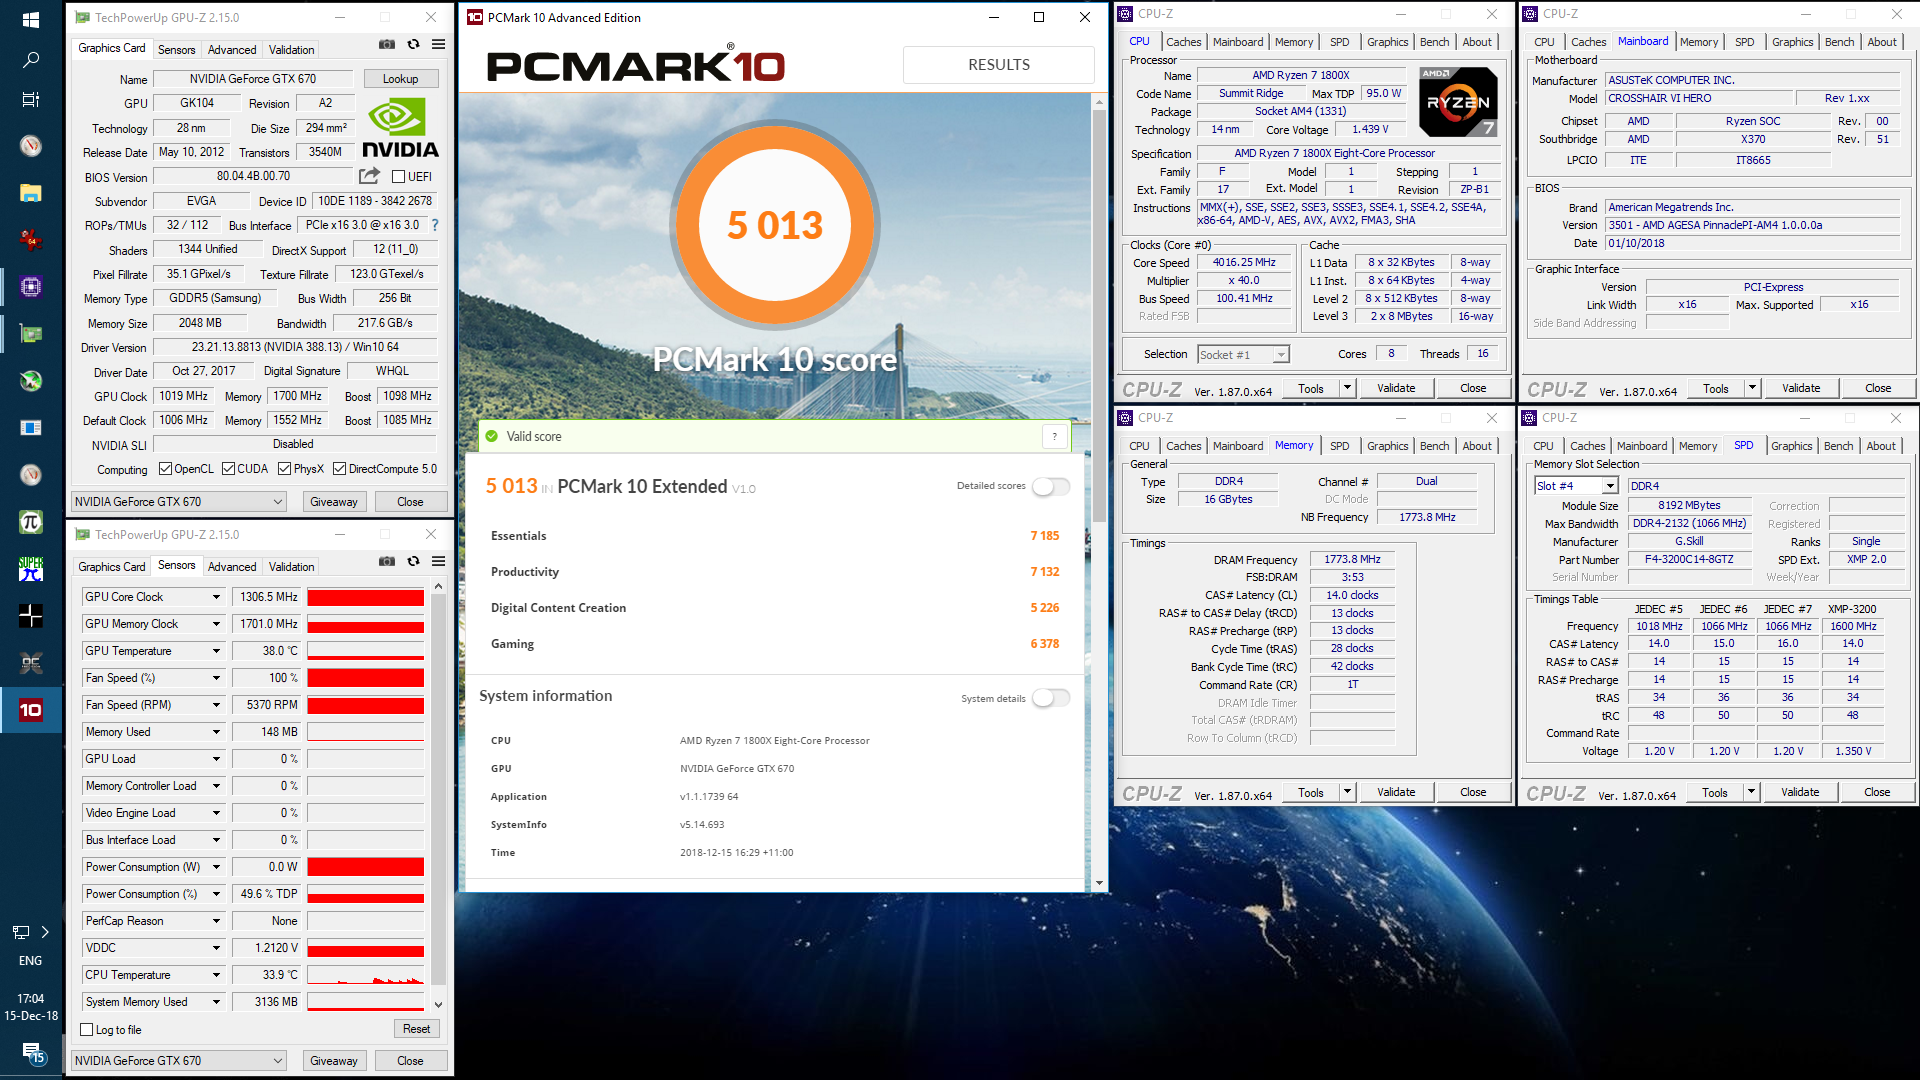Click the GPU Name field NVIDIA GeForce GTX 670
Screen dimensions: 1920x1080
coord(253,79)
